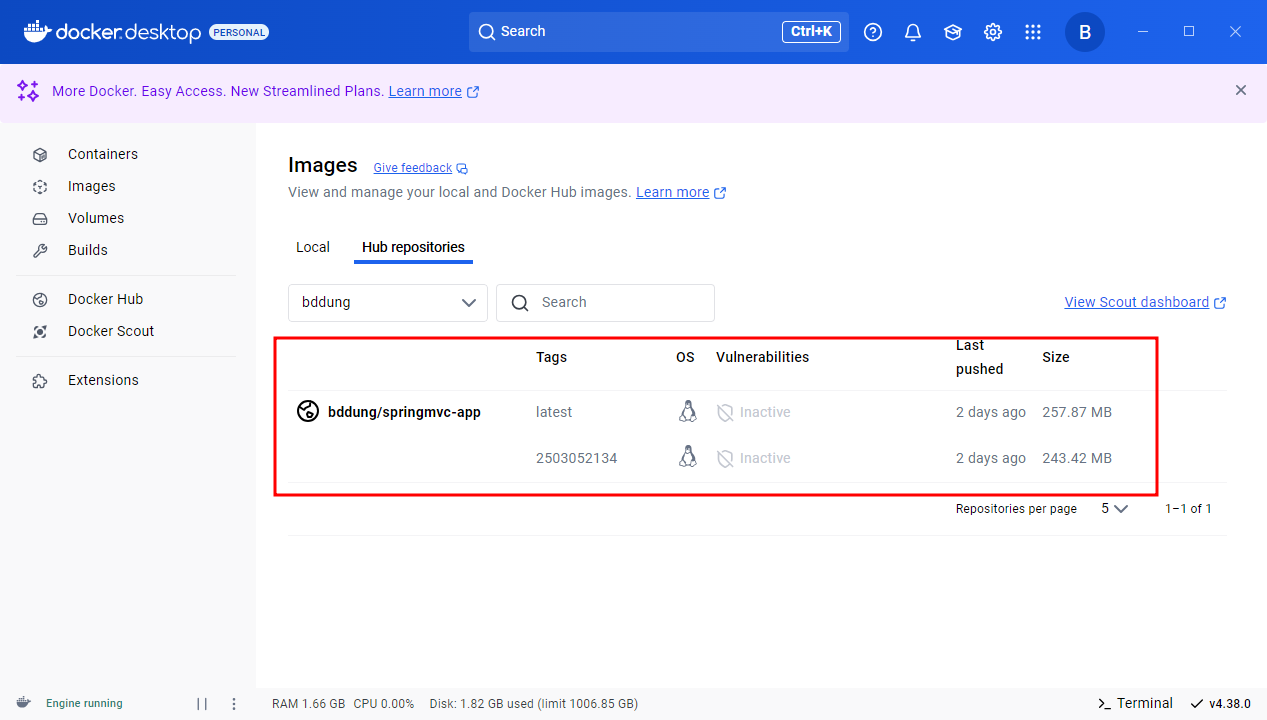Click the springmvc-app repository icon

(x=308, y=411)
